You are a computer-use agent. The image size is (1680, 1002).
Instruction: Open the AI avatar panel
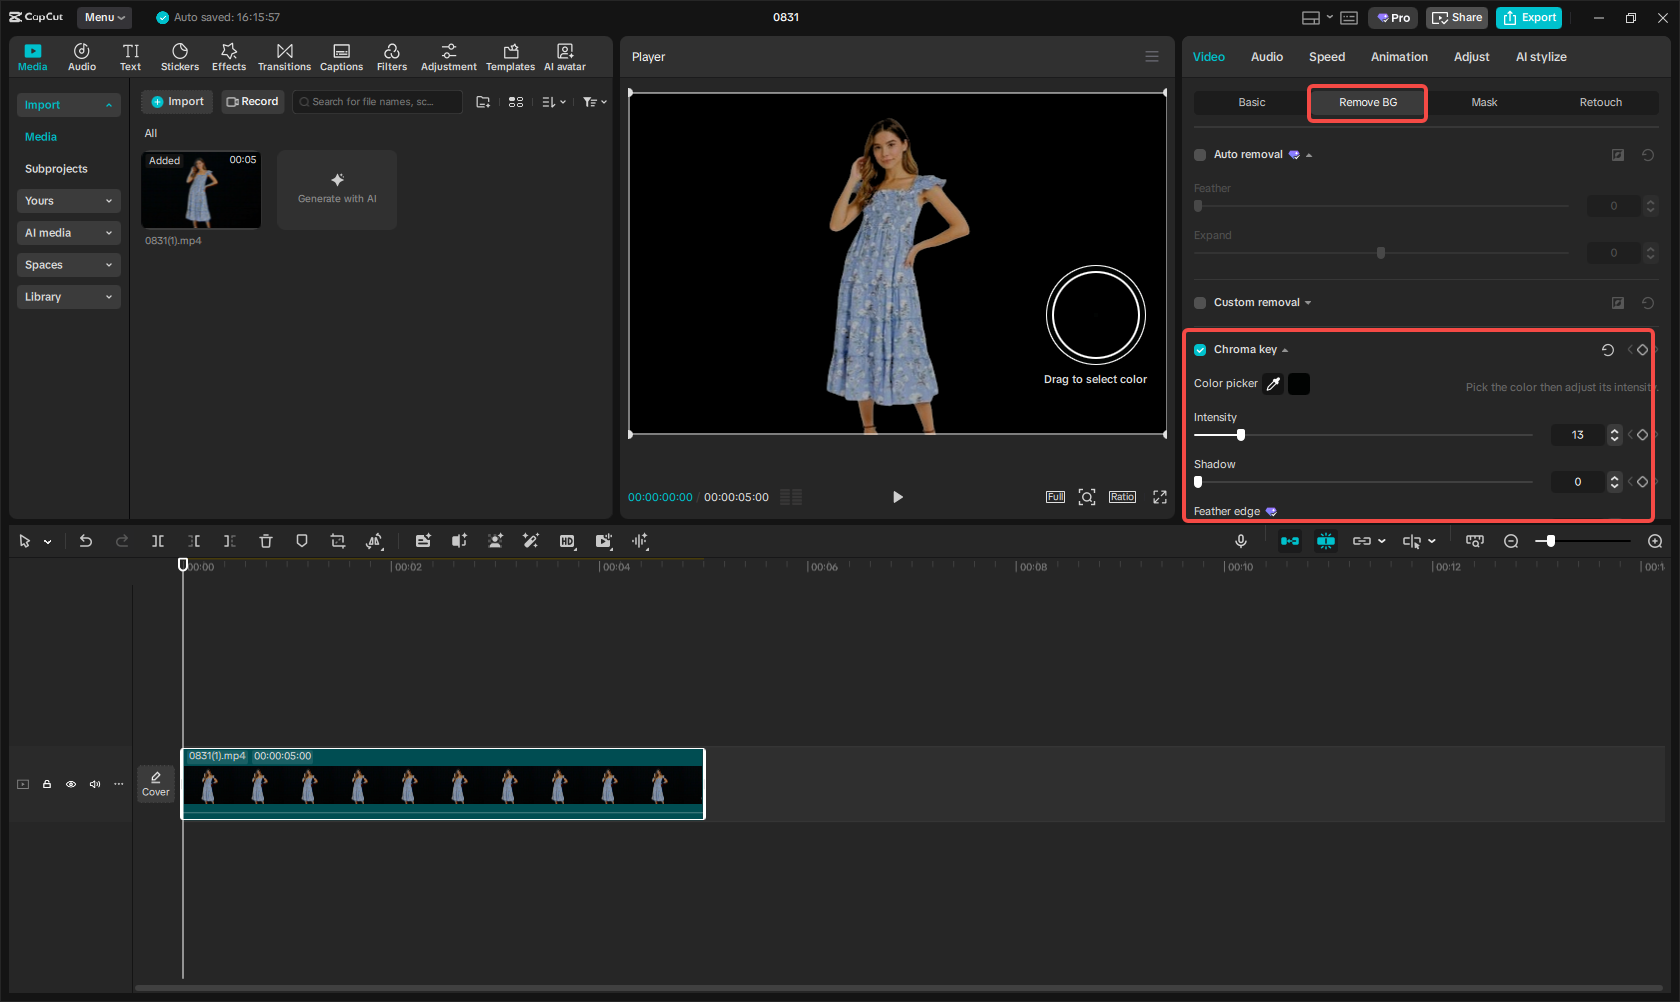click(x=564, y=56)
